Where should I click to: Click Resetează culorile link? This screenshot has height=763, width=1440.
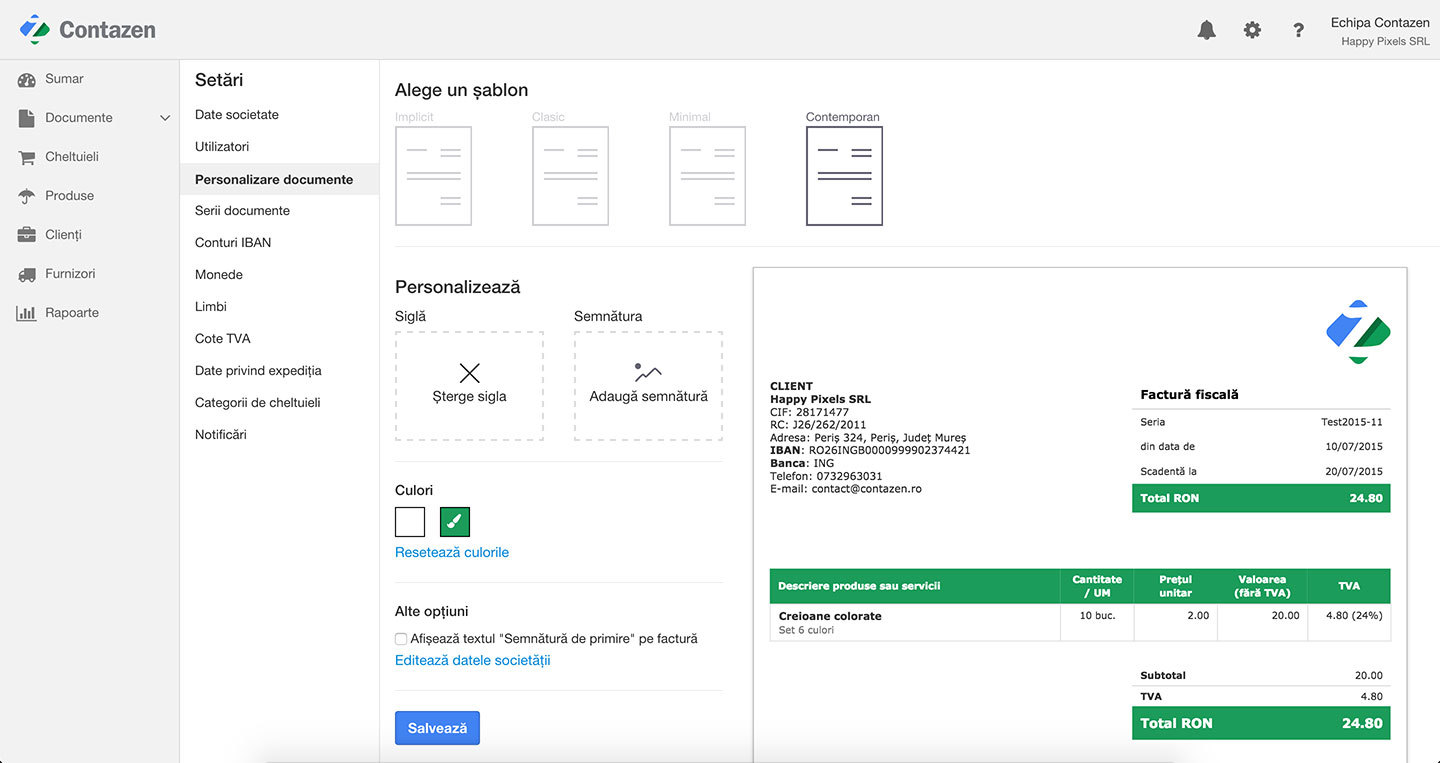452,552
